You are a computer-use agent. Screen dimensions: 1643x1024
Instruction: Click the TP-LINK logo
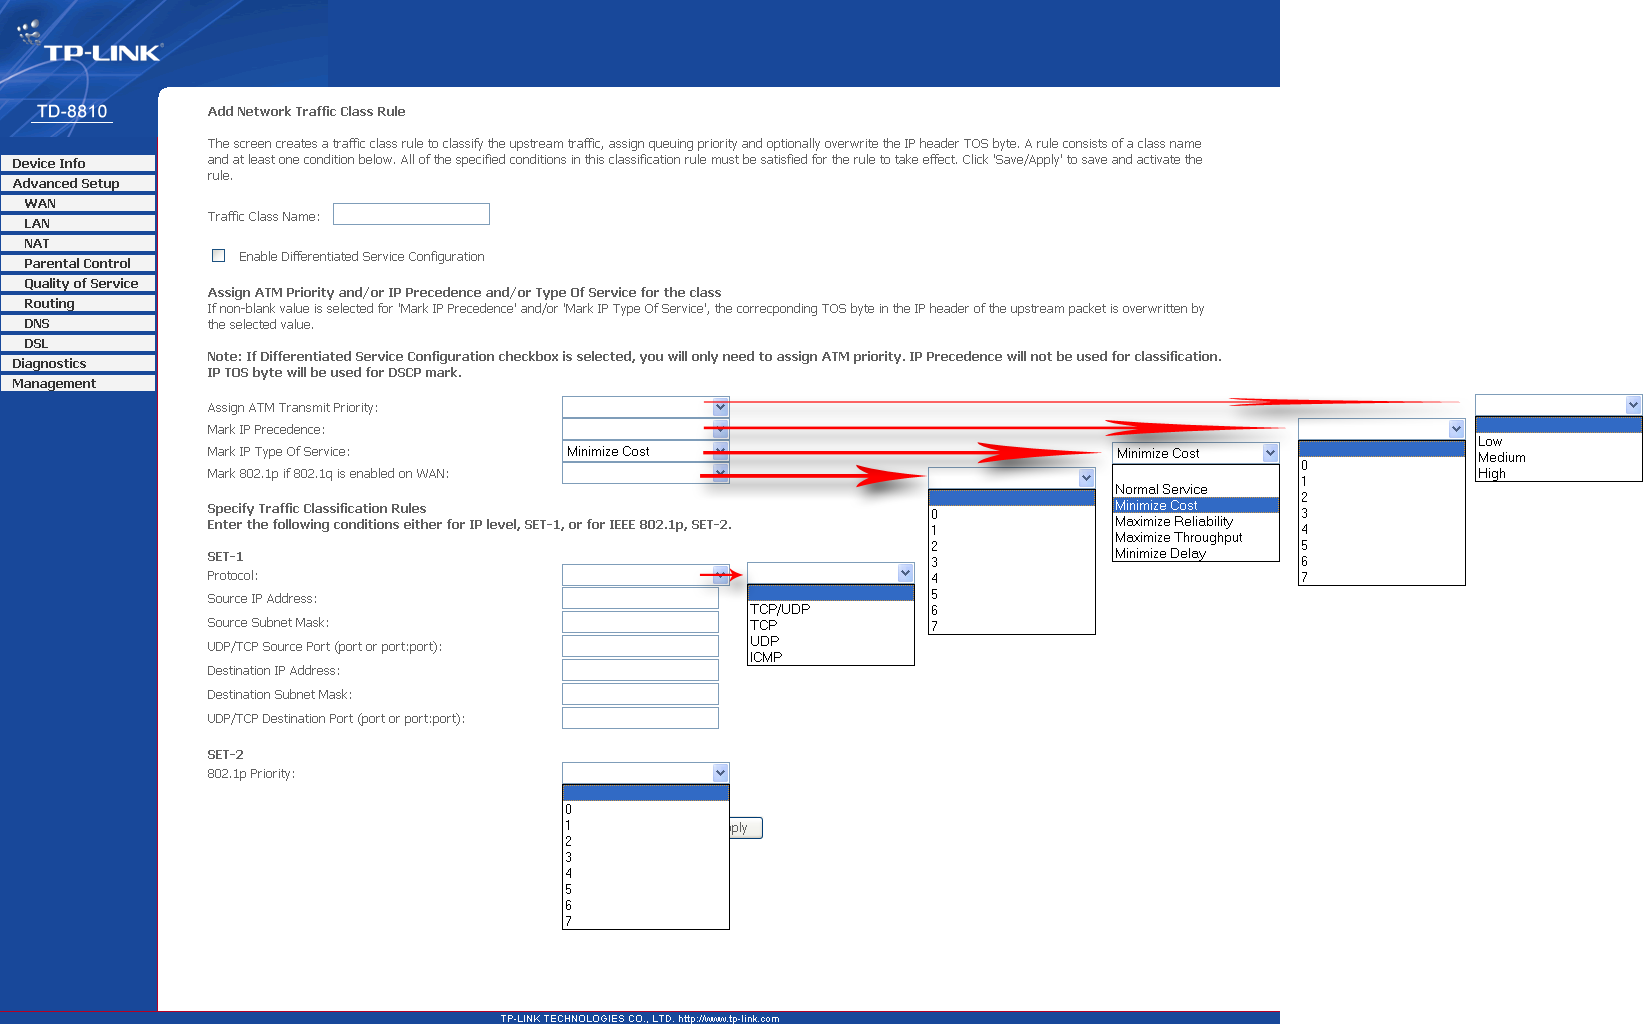[x=102, y=53]
